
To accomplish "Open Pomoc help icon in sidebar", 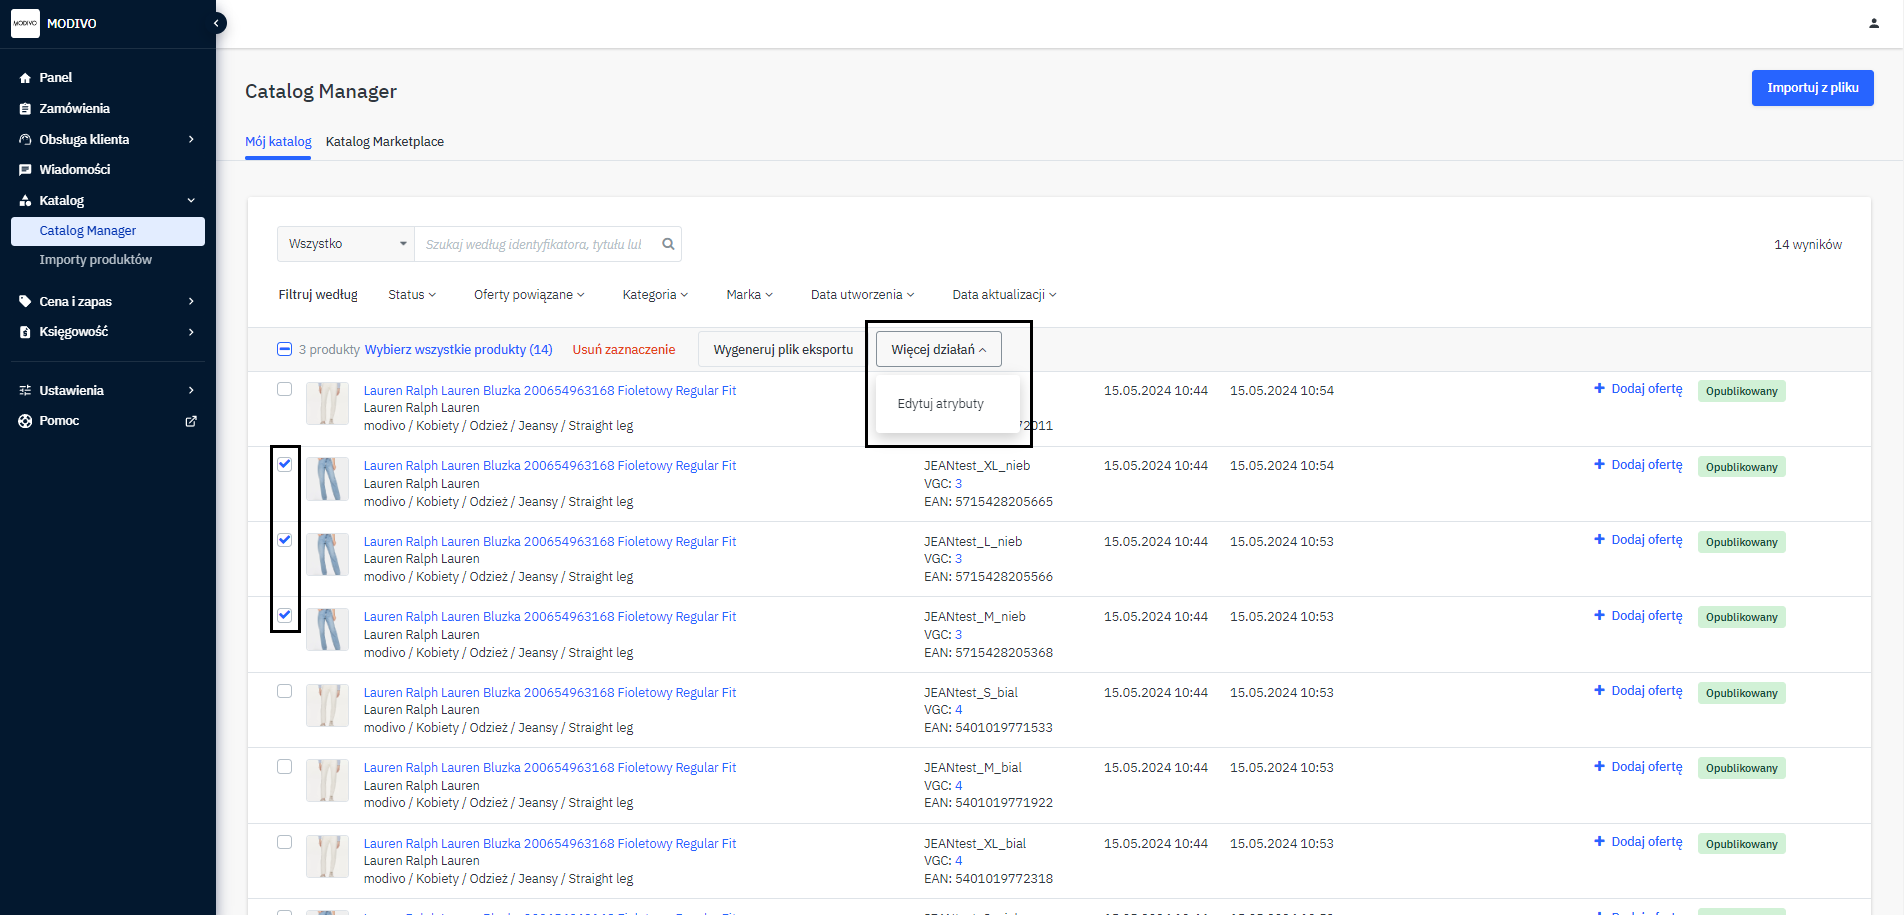I will pos(26,421).
